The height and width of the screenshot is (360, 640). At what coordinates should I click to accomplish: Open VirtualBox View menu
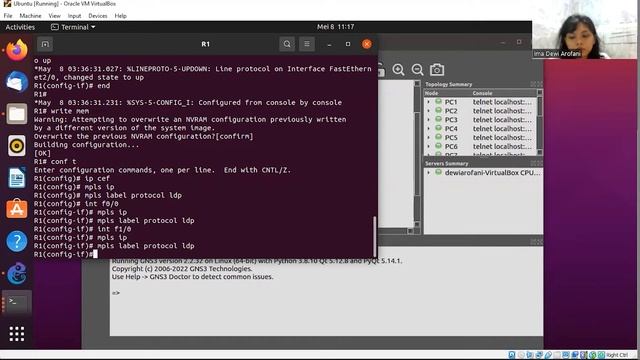pos(54,16)
